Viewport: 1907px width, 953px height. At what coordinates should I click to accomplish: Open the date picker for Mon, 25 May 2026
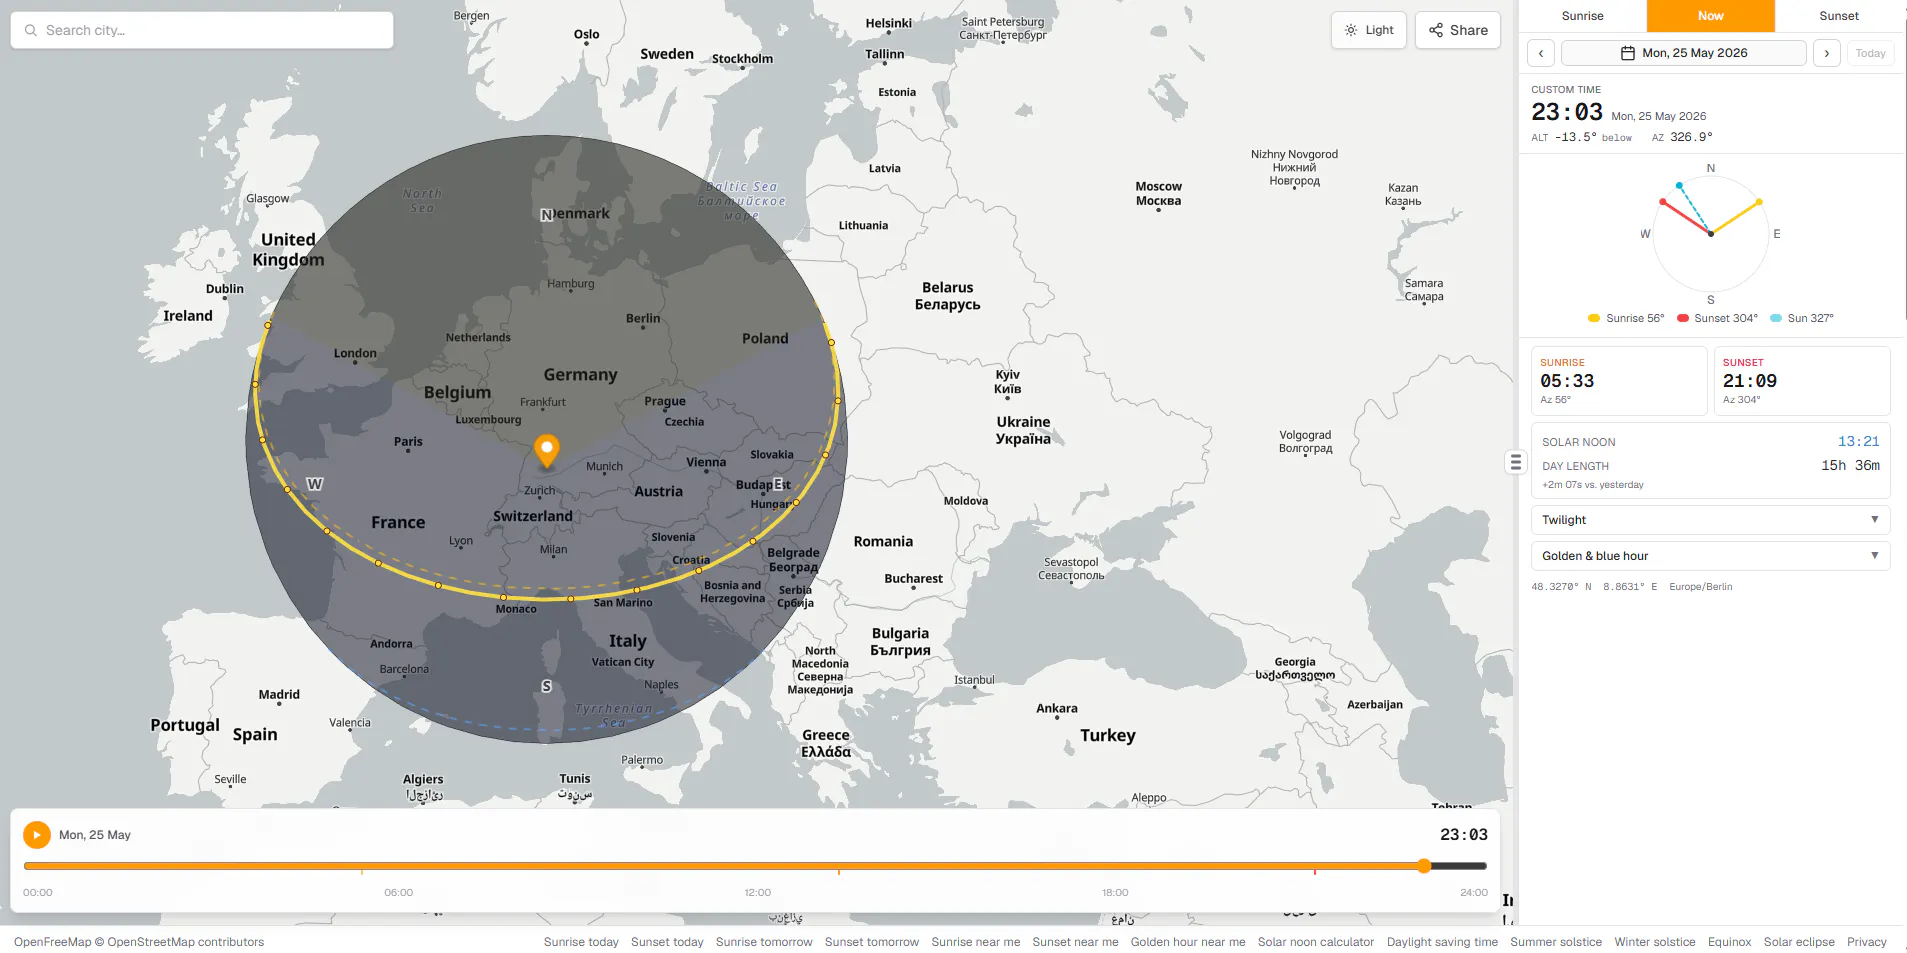click(x=1684, y=53)
